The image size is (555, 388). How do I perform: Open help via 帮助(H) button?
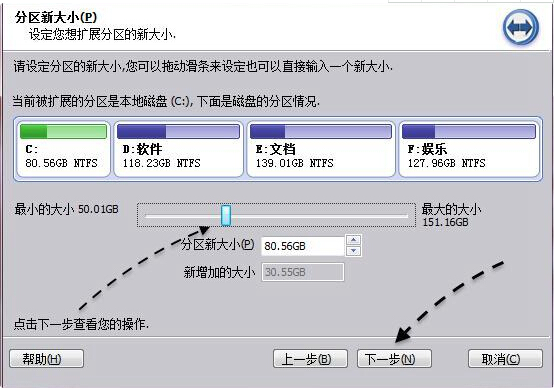[x=46, y=359]
